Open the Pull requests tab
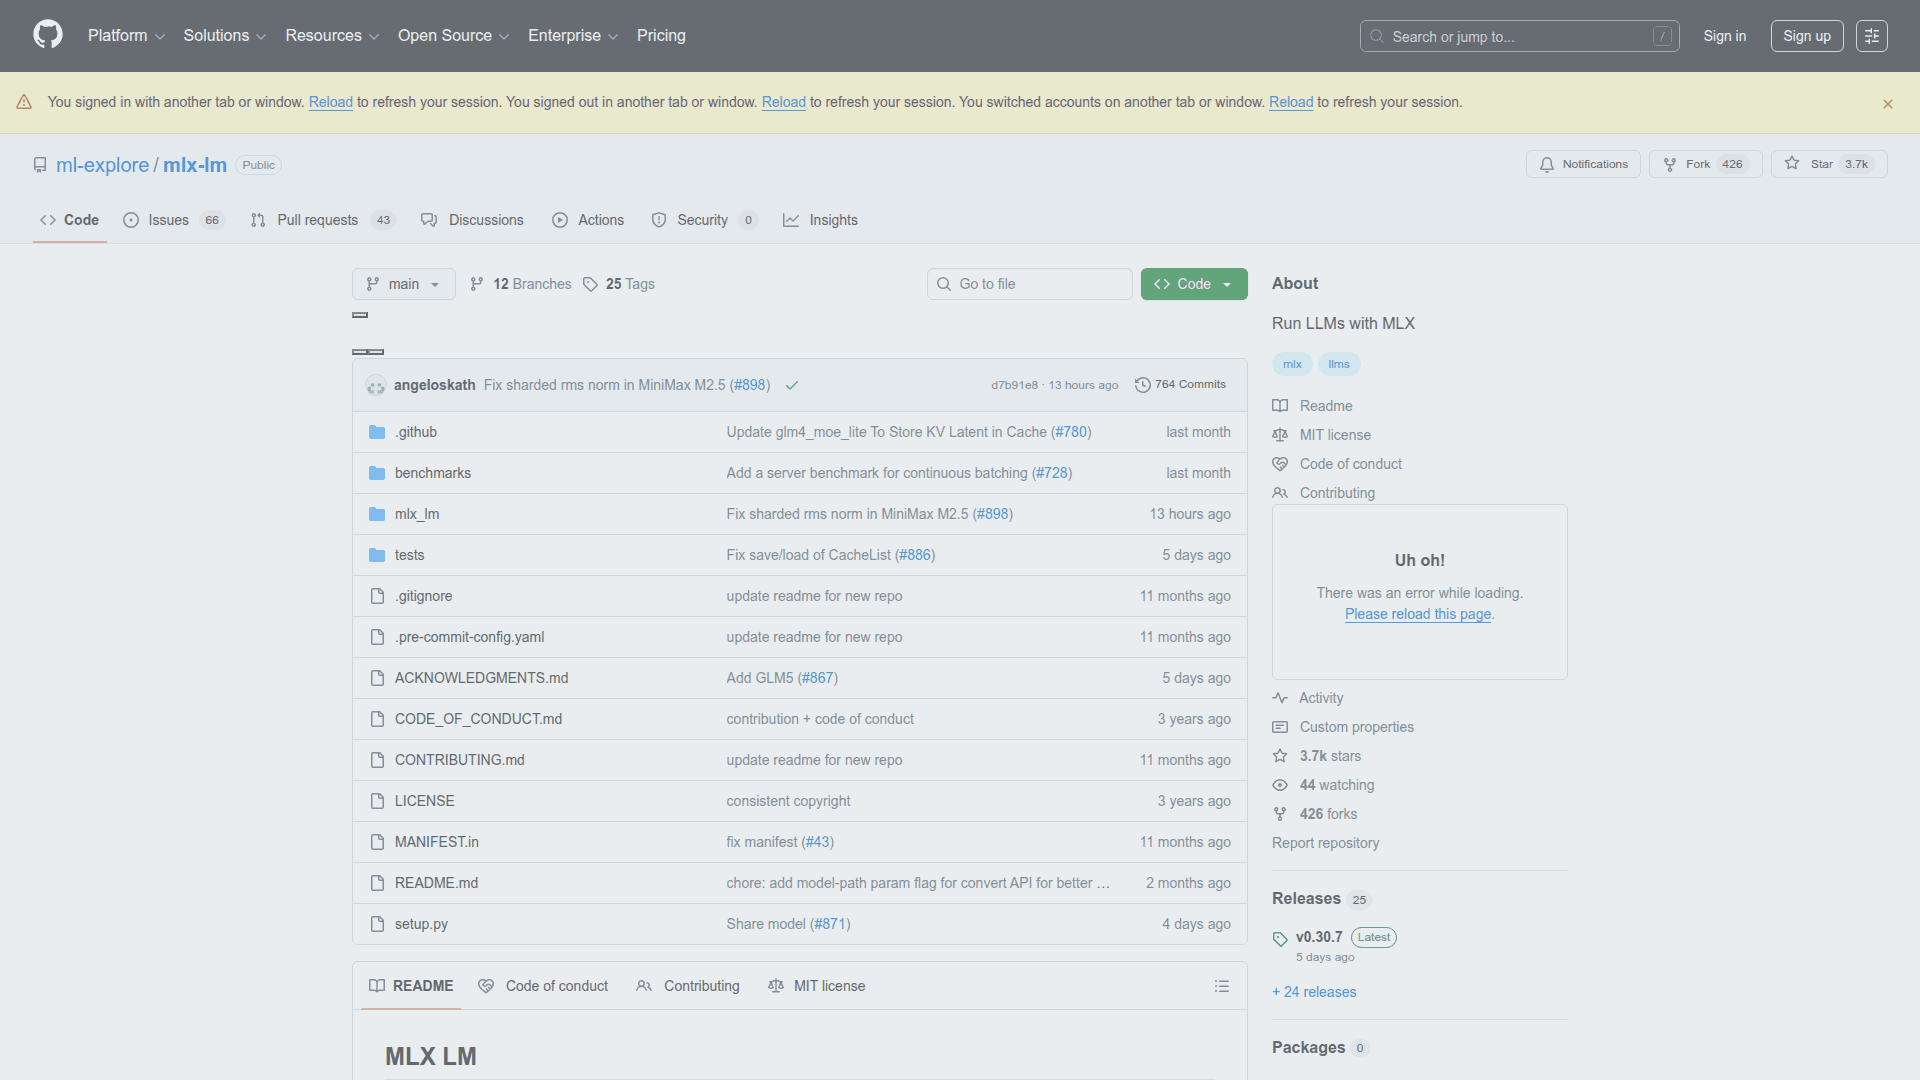The height and width of the screenshot is (1080, 1920). [317, 220]
